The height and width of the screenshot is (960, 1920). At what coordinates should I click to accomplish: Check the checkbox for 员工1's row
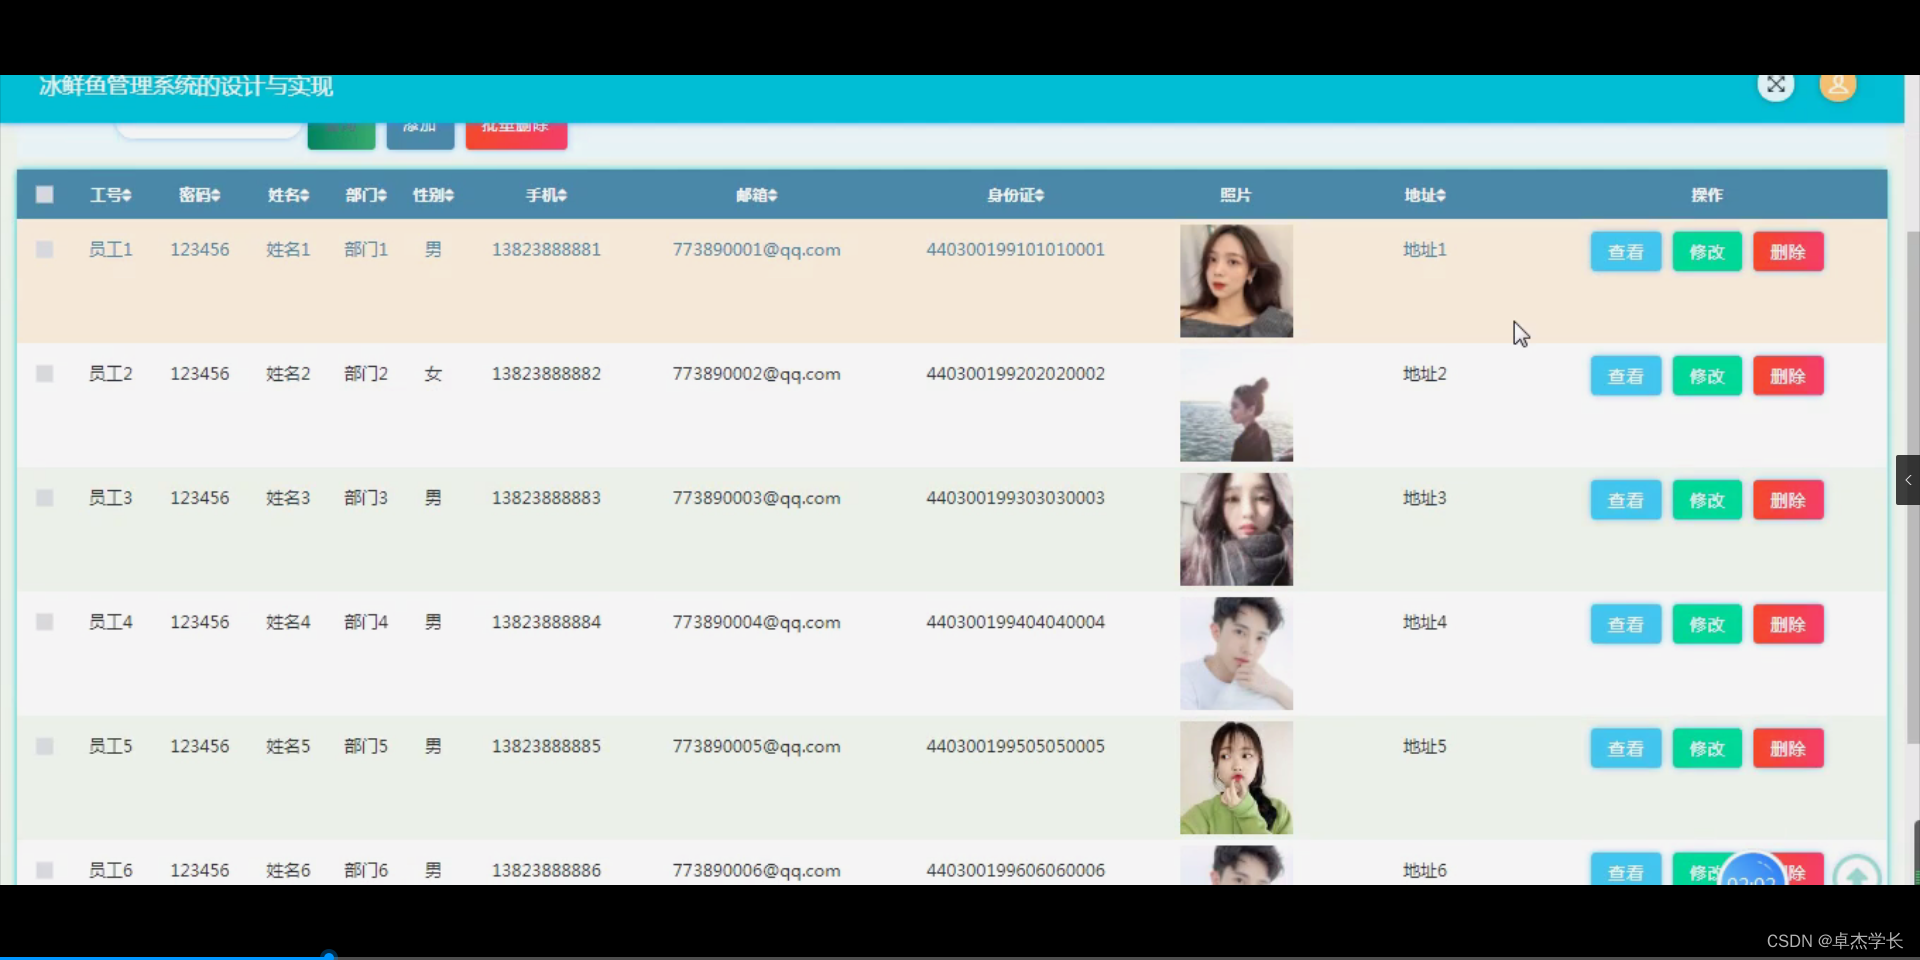[44, 249]
